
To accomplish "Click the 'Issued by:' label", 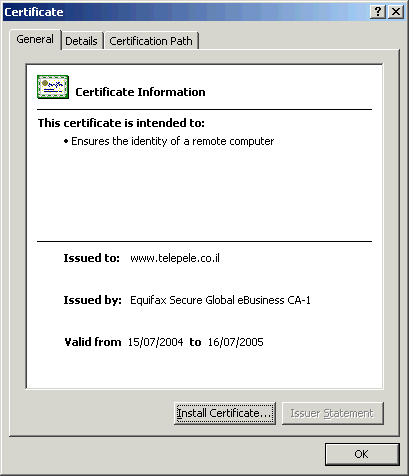I will point(92,300).
